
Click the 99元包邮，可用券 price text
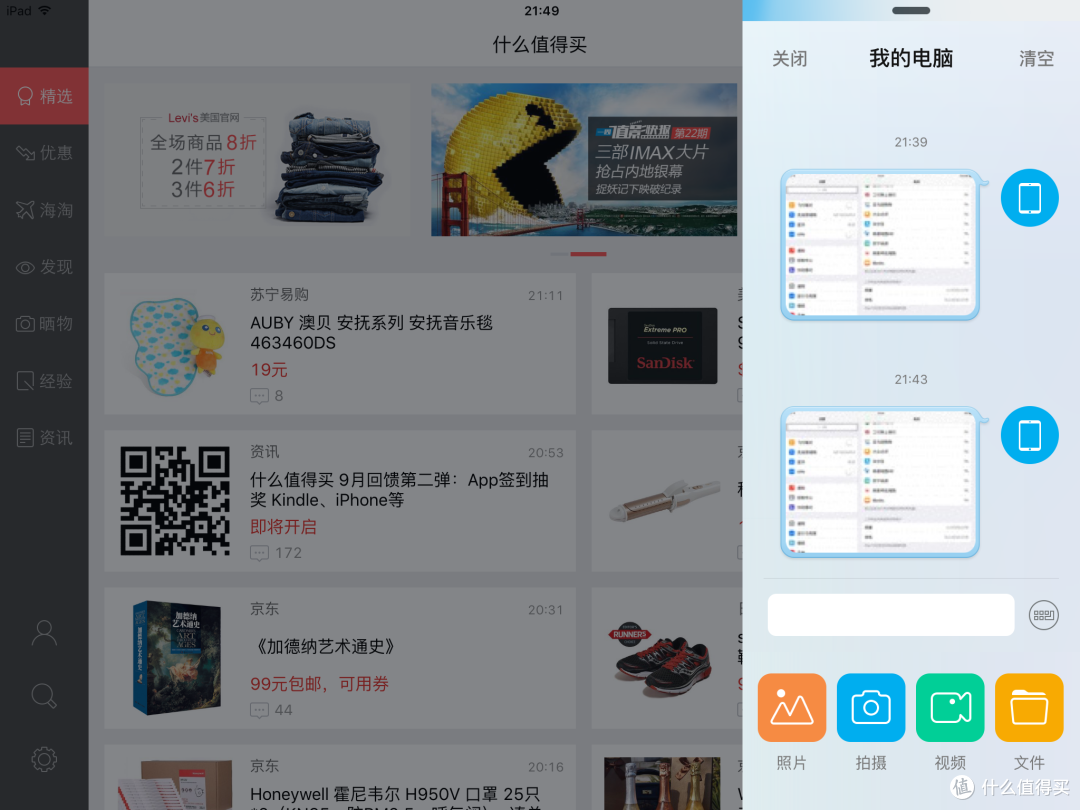(x=320, y=684)
